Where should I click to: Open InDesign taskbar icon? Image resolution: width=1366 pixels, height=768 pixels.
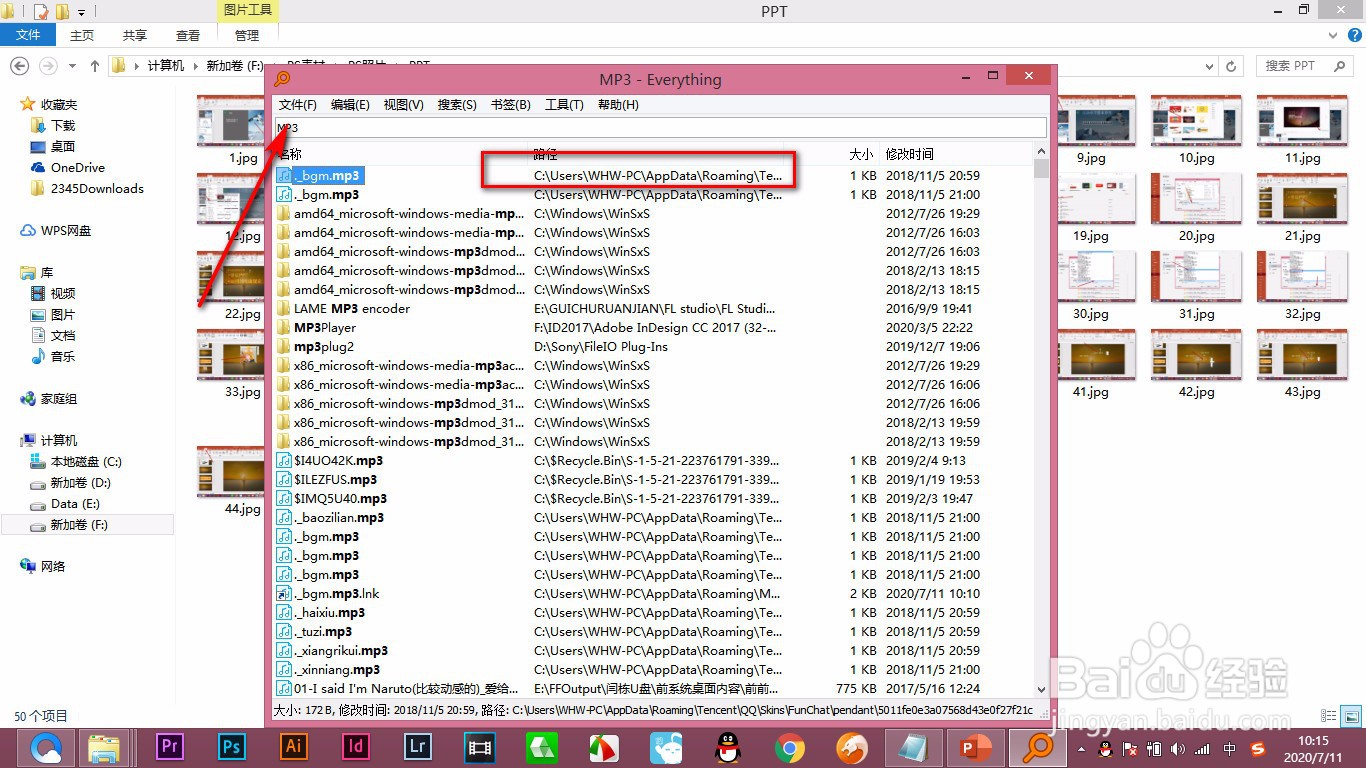[x=356, y=747]
